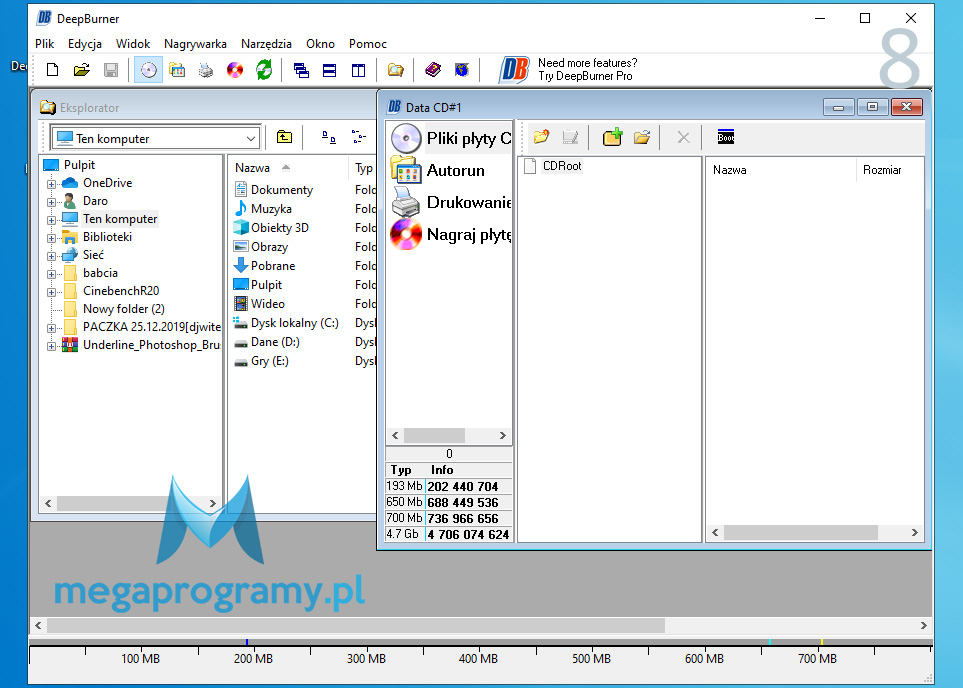Open the purple help book icon
963x688 pixels.
[433, 70]
